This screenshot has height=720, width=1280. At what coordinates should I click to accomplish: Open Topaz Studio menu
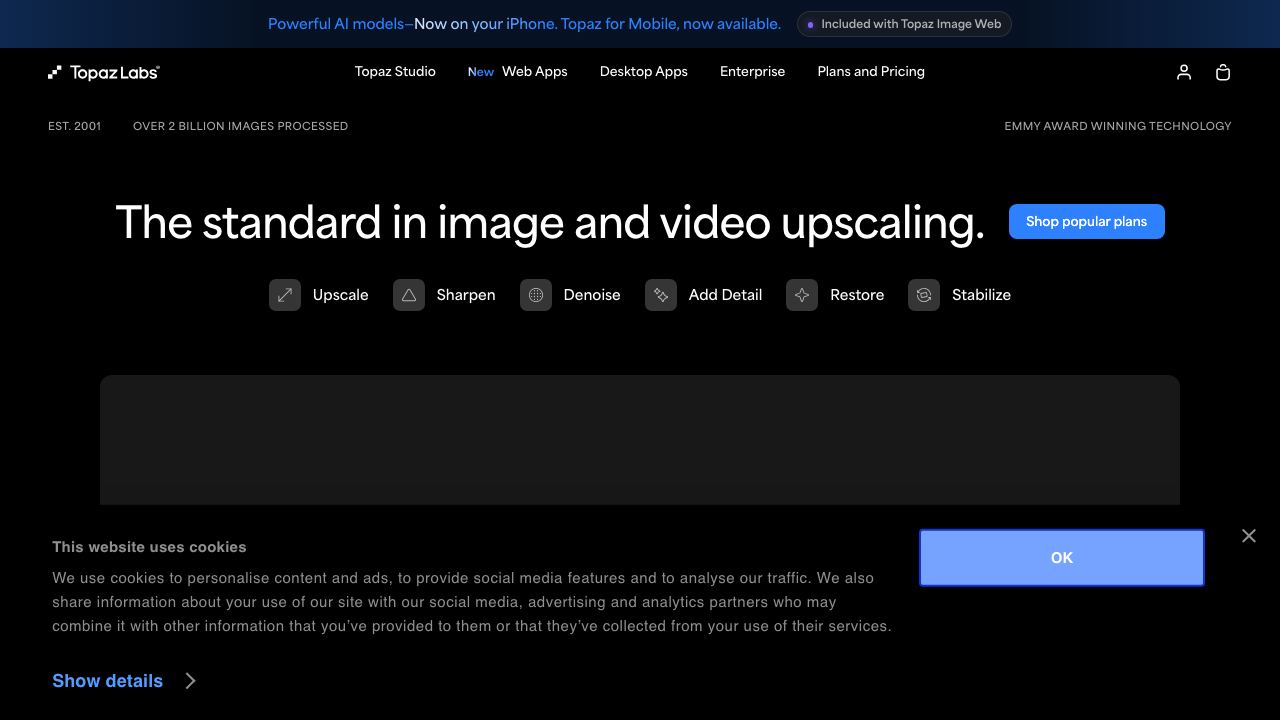(x=395, y=72)
